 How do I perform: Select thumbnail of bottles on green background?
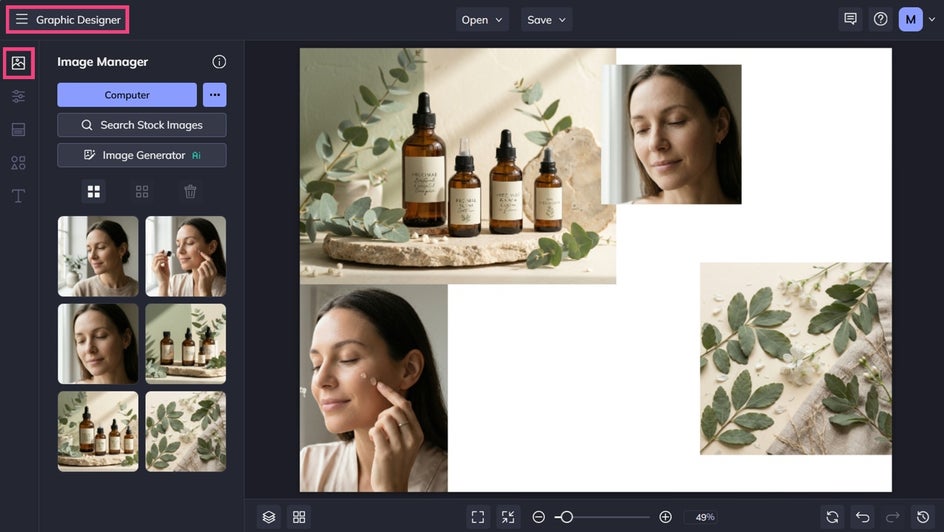point(186,344)
